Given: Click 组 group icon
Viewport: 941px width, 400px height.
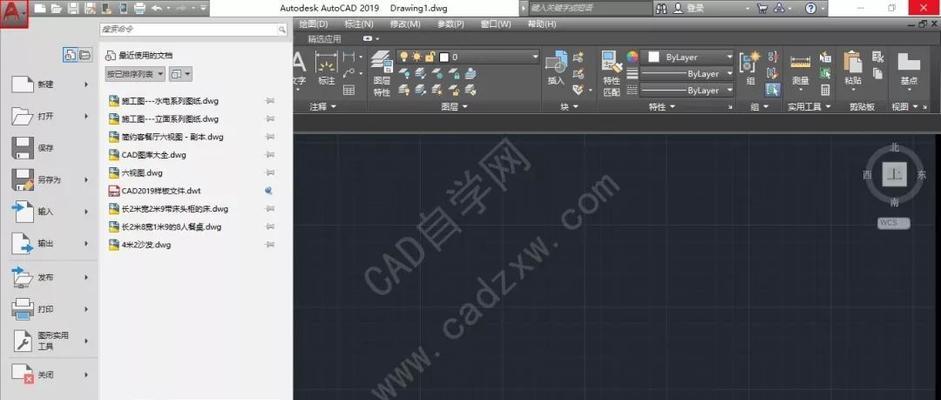Looking at the screenshot, I should [x=750, y=68].
